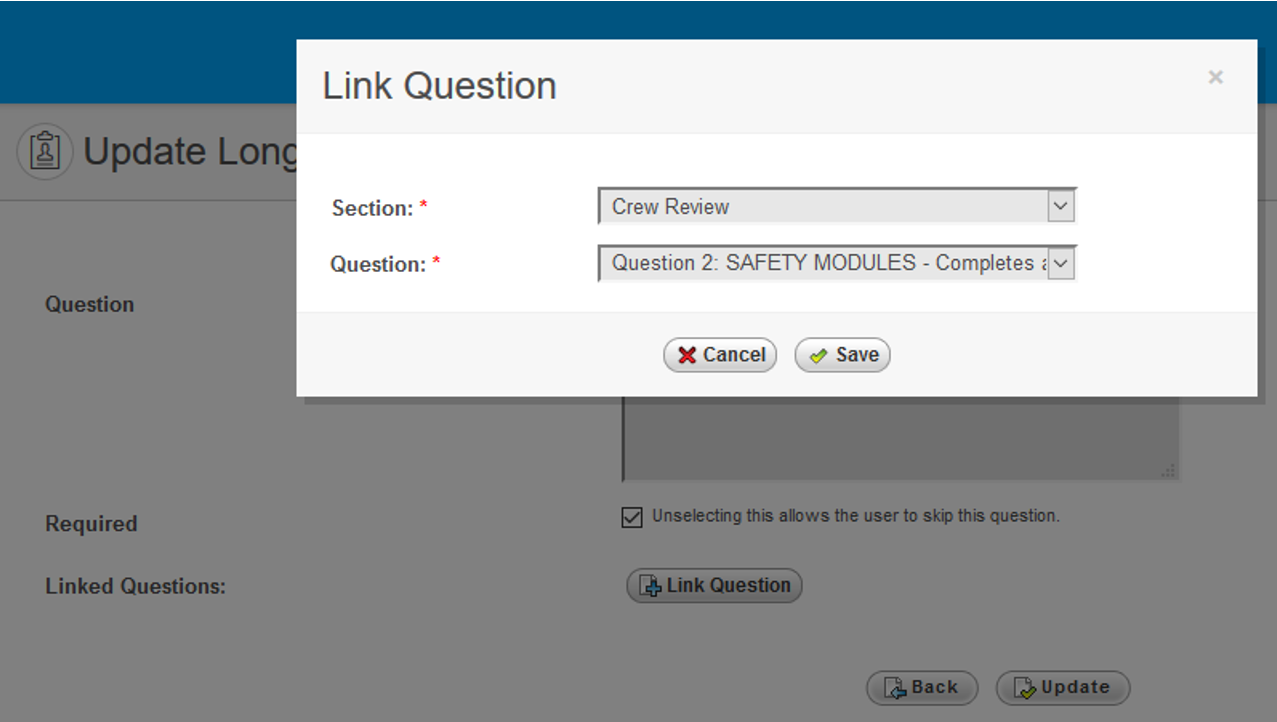Viewport: 1277px width, 722px height.
Task: Open the Question dropdown with SAFETY MODULES
Action: tap(822, 263)
